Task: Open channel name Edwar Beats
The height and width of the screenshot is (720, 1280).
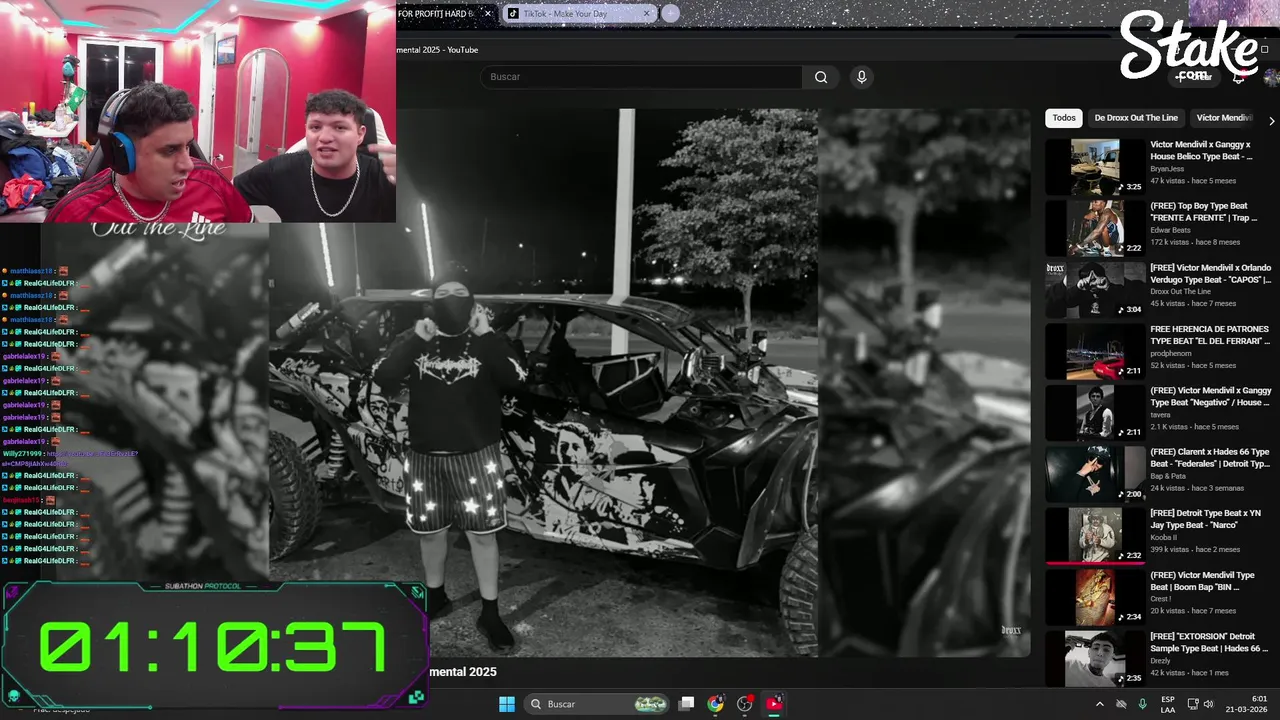Action: coord(1170,230)
